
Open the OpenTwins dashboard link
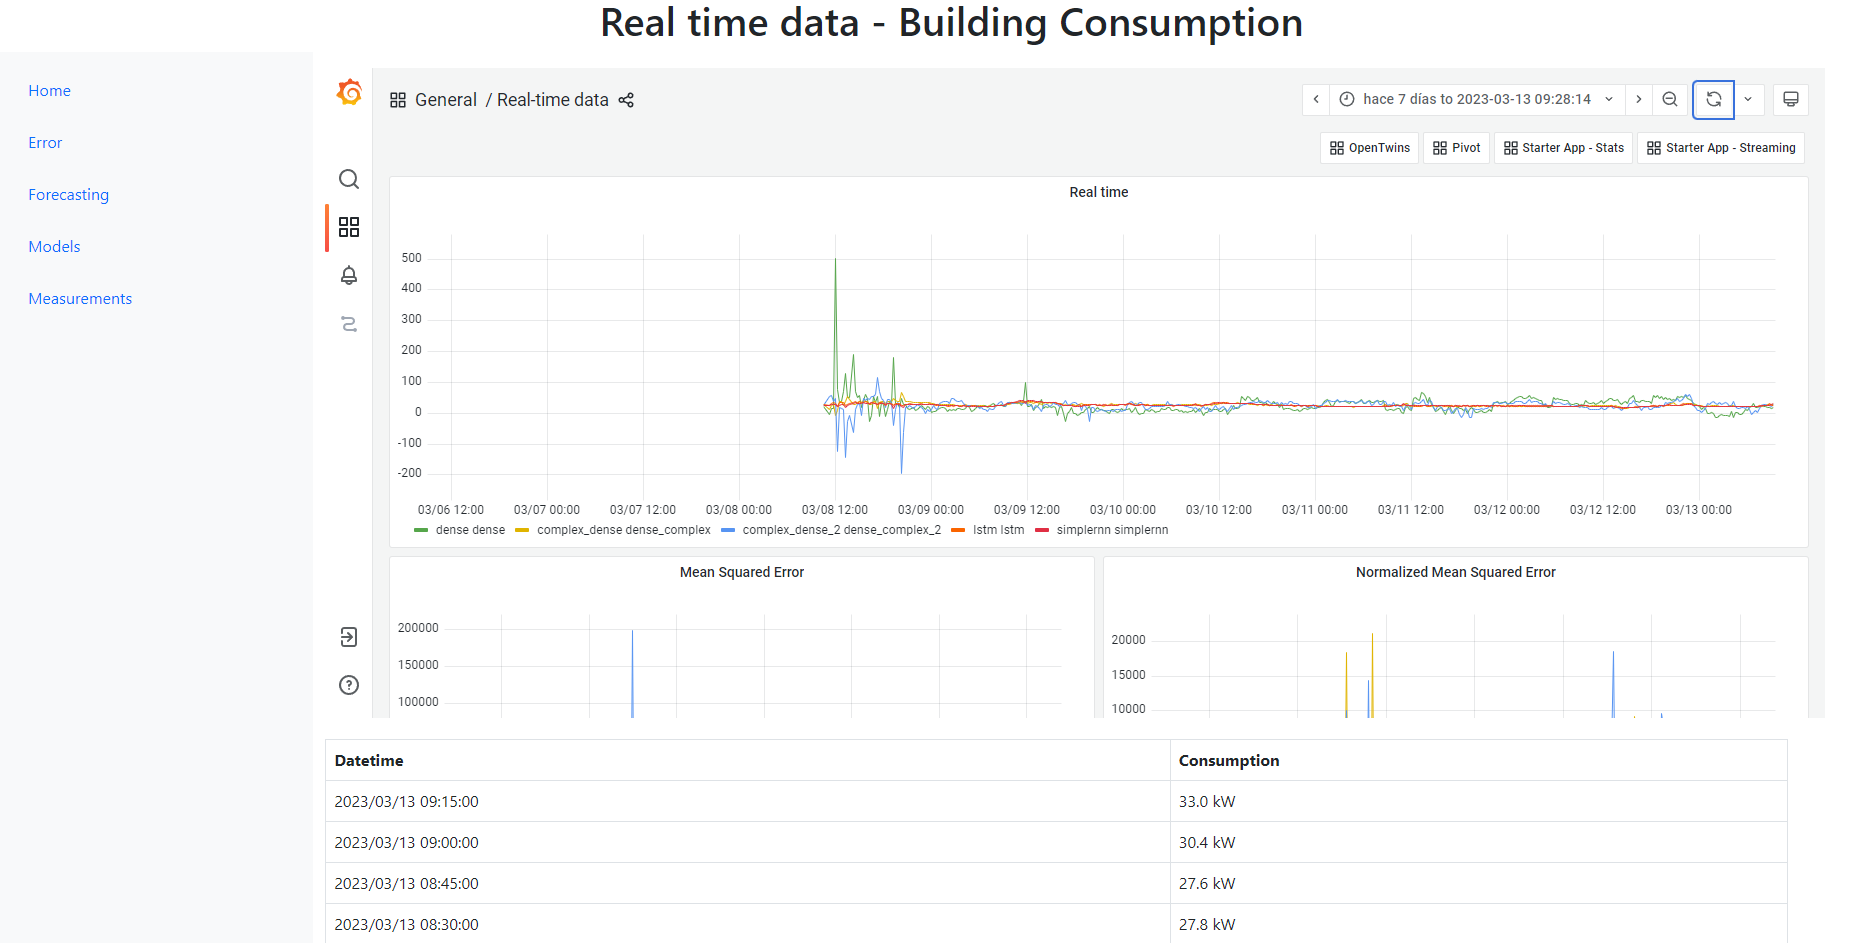tap(1370, 148)
